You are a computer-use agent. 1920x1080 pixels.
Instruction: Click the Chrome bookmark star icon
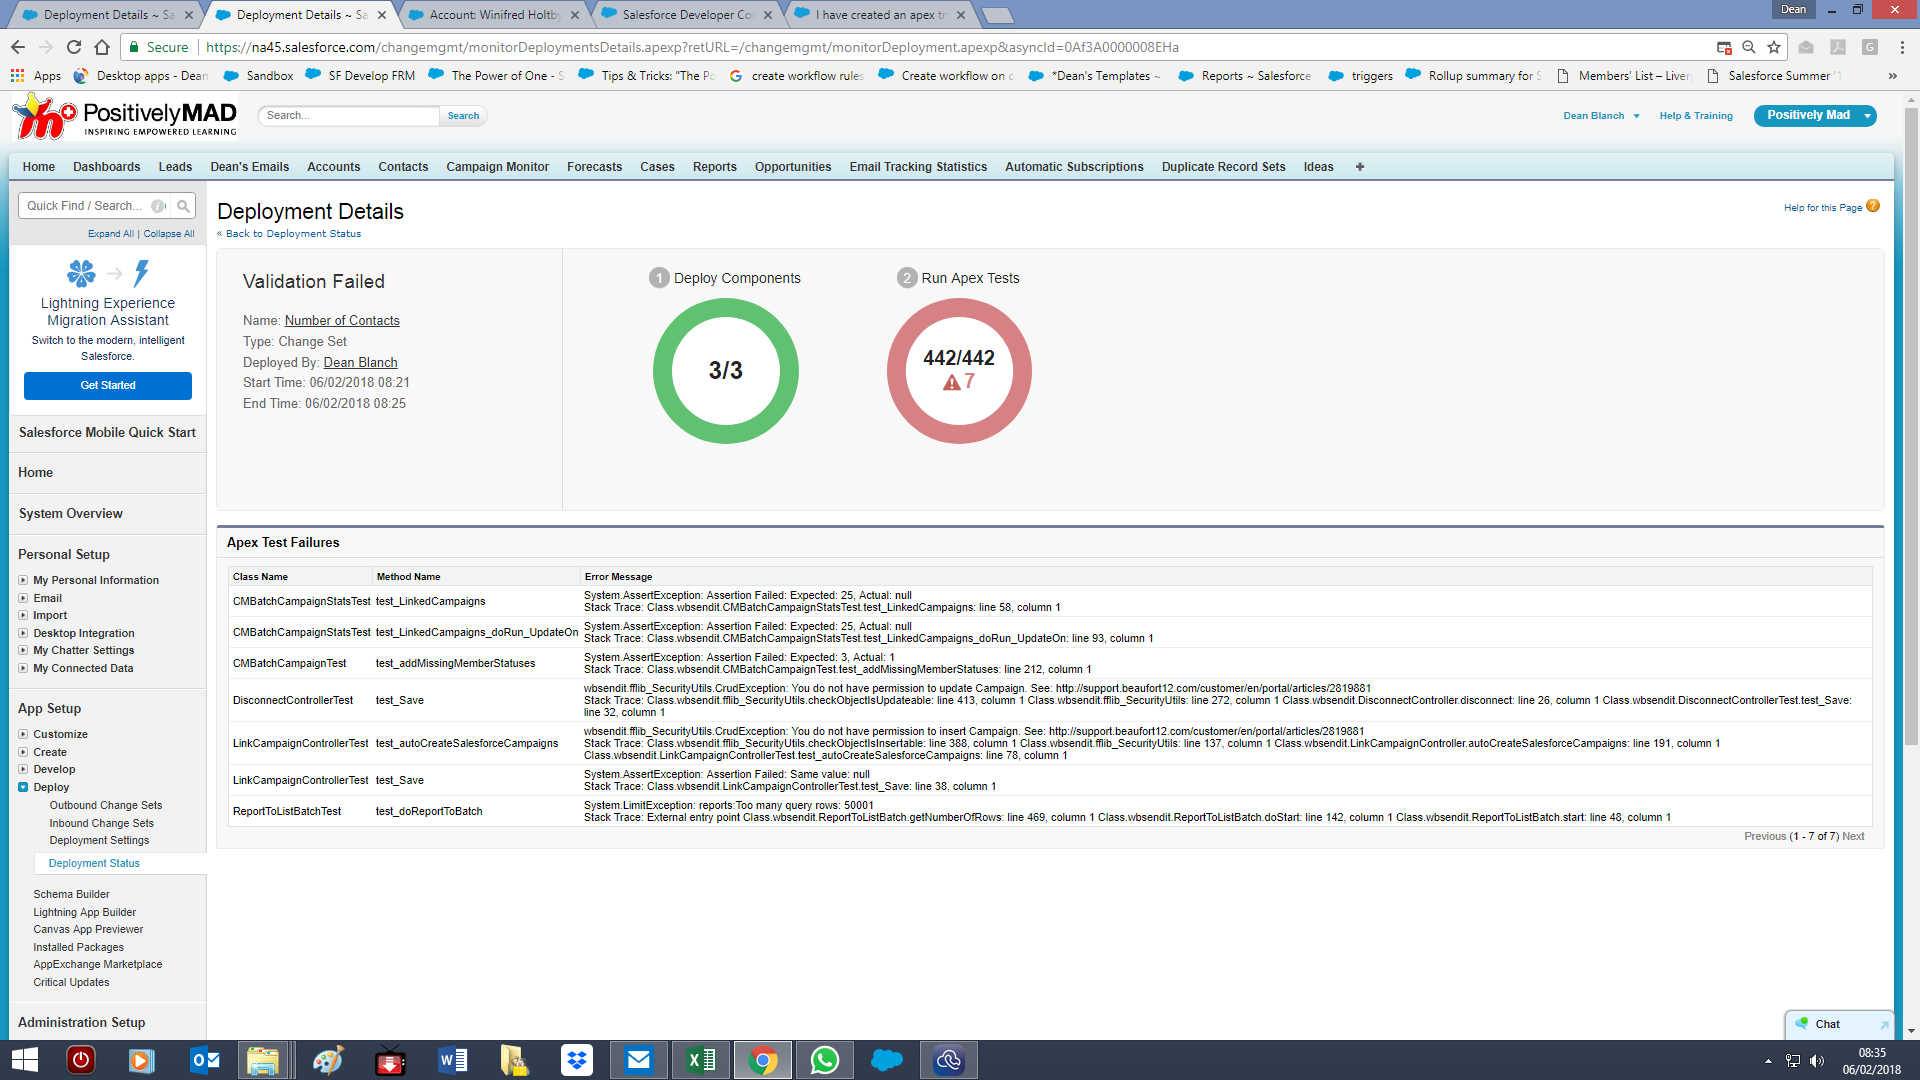(1774, 47)
